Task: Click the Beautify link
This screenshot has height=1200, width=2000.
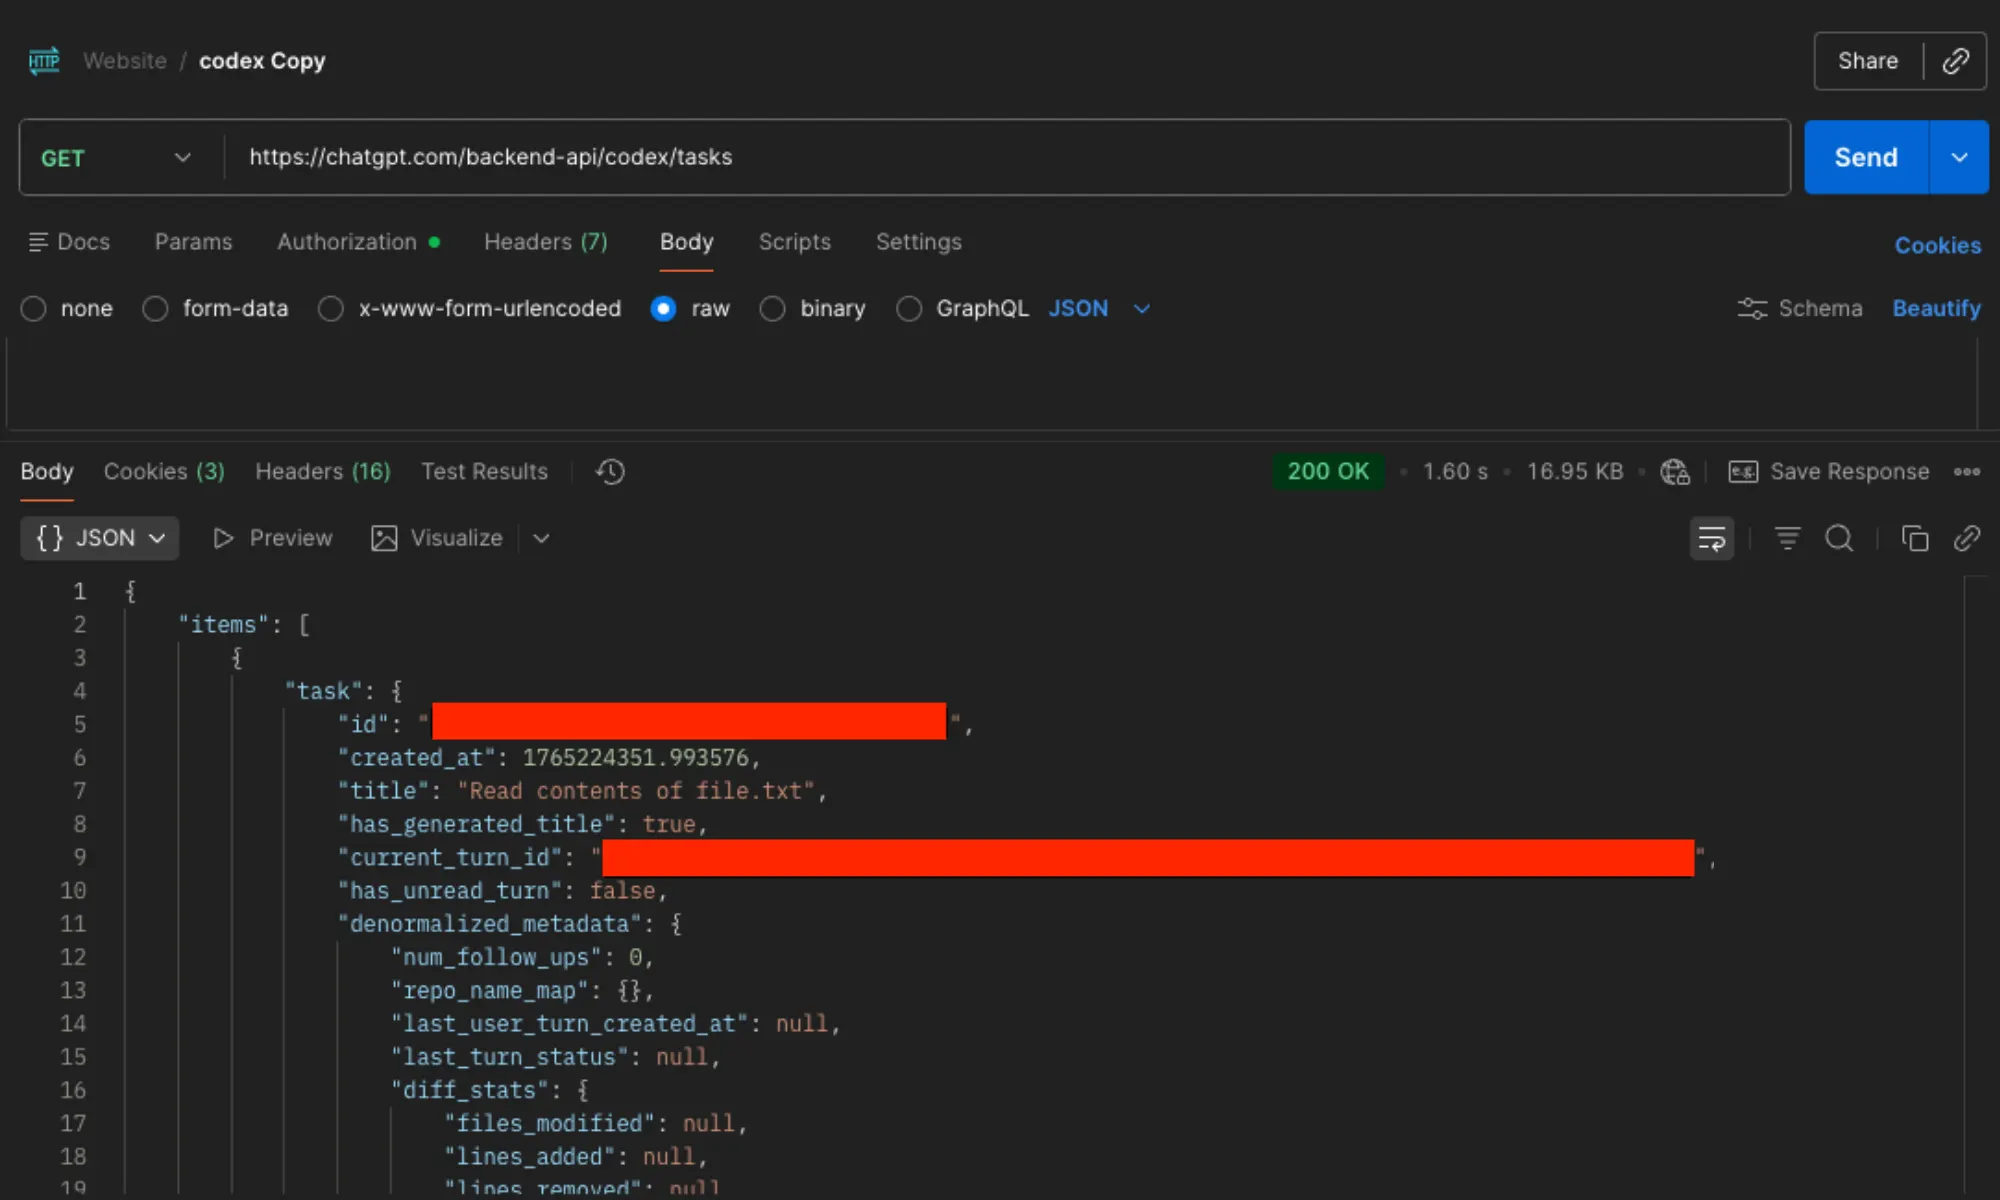Action: click(x=1936, y=308)
